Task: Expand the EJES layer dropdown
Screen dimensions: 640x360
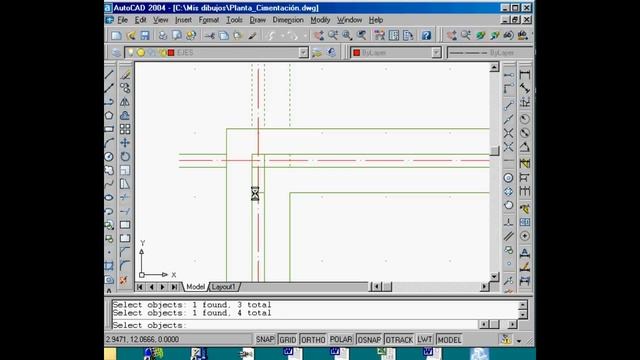Action: coord(303,53)
